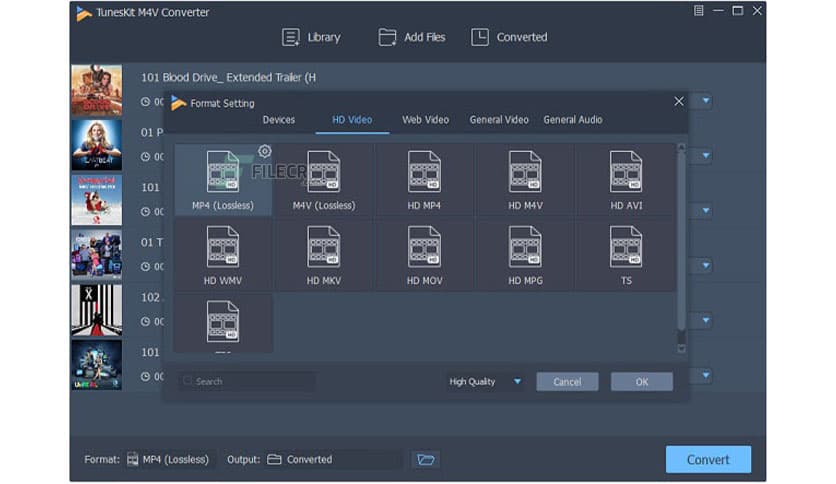The width and height of the screenshot is (836, 484).
Task: Open the output folder browse icon
Action: (x=425, y=459)
